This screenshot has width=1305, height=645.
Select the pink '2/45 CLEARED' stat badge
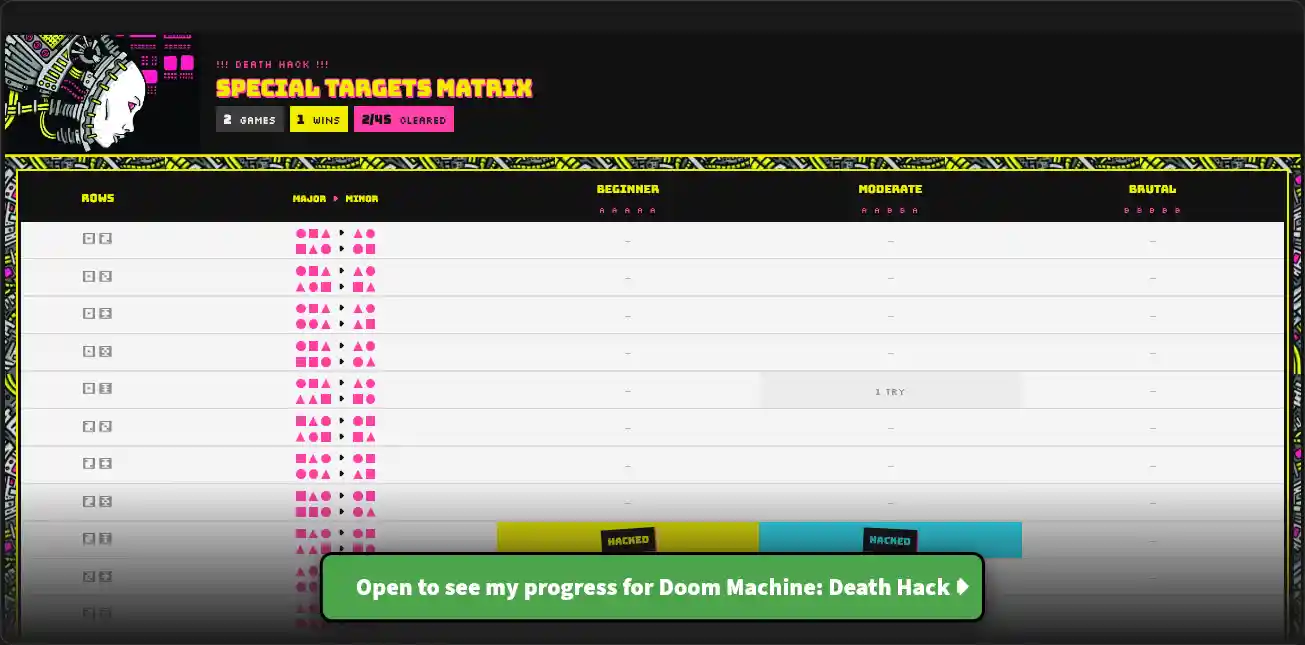coord(404,119)
